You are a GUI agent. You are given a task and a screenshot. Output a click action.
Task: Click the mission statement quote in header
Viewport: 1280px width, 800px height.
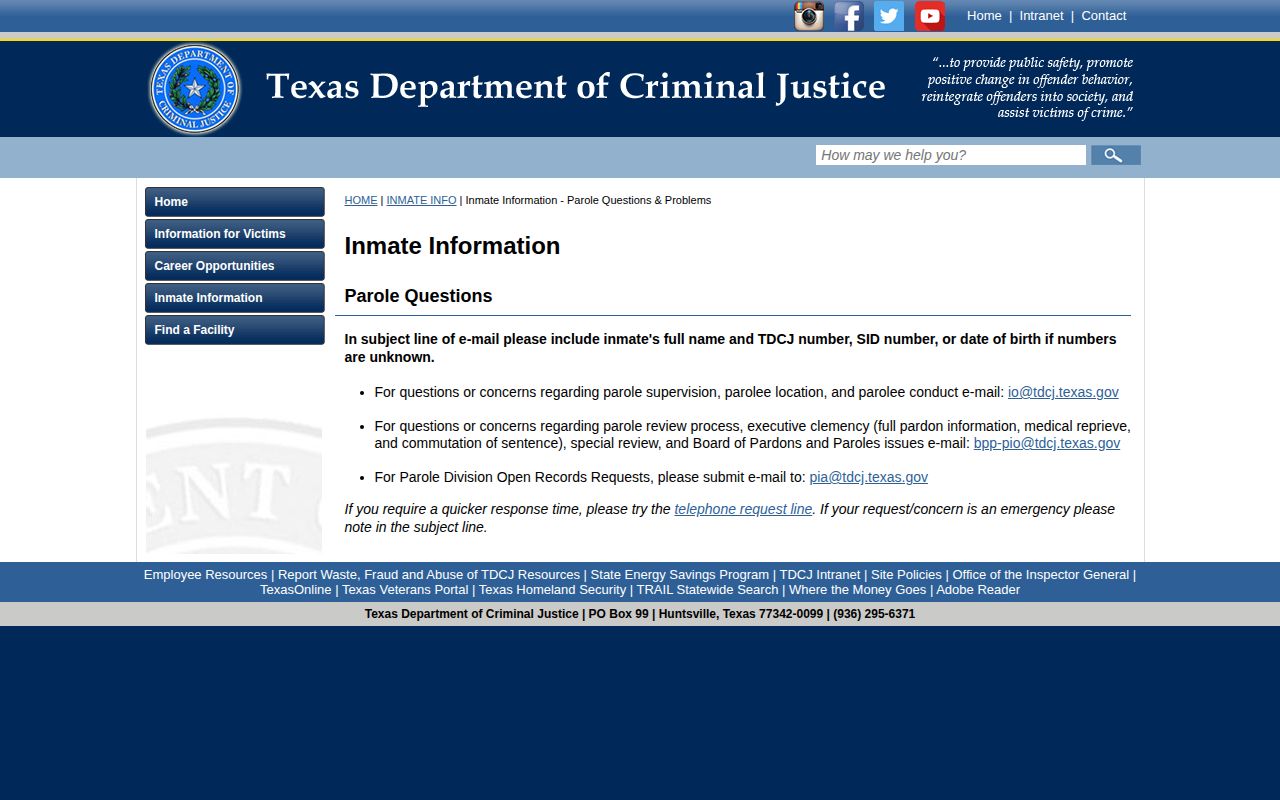click(1027, 88)
